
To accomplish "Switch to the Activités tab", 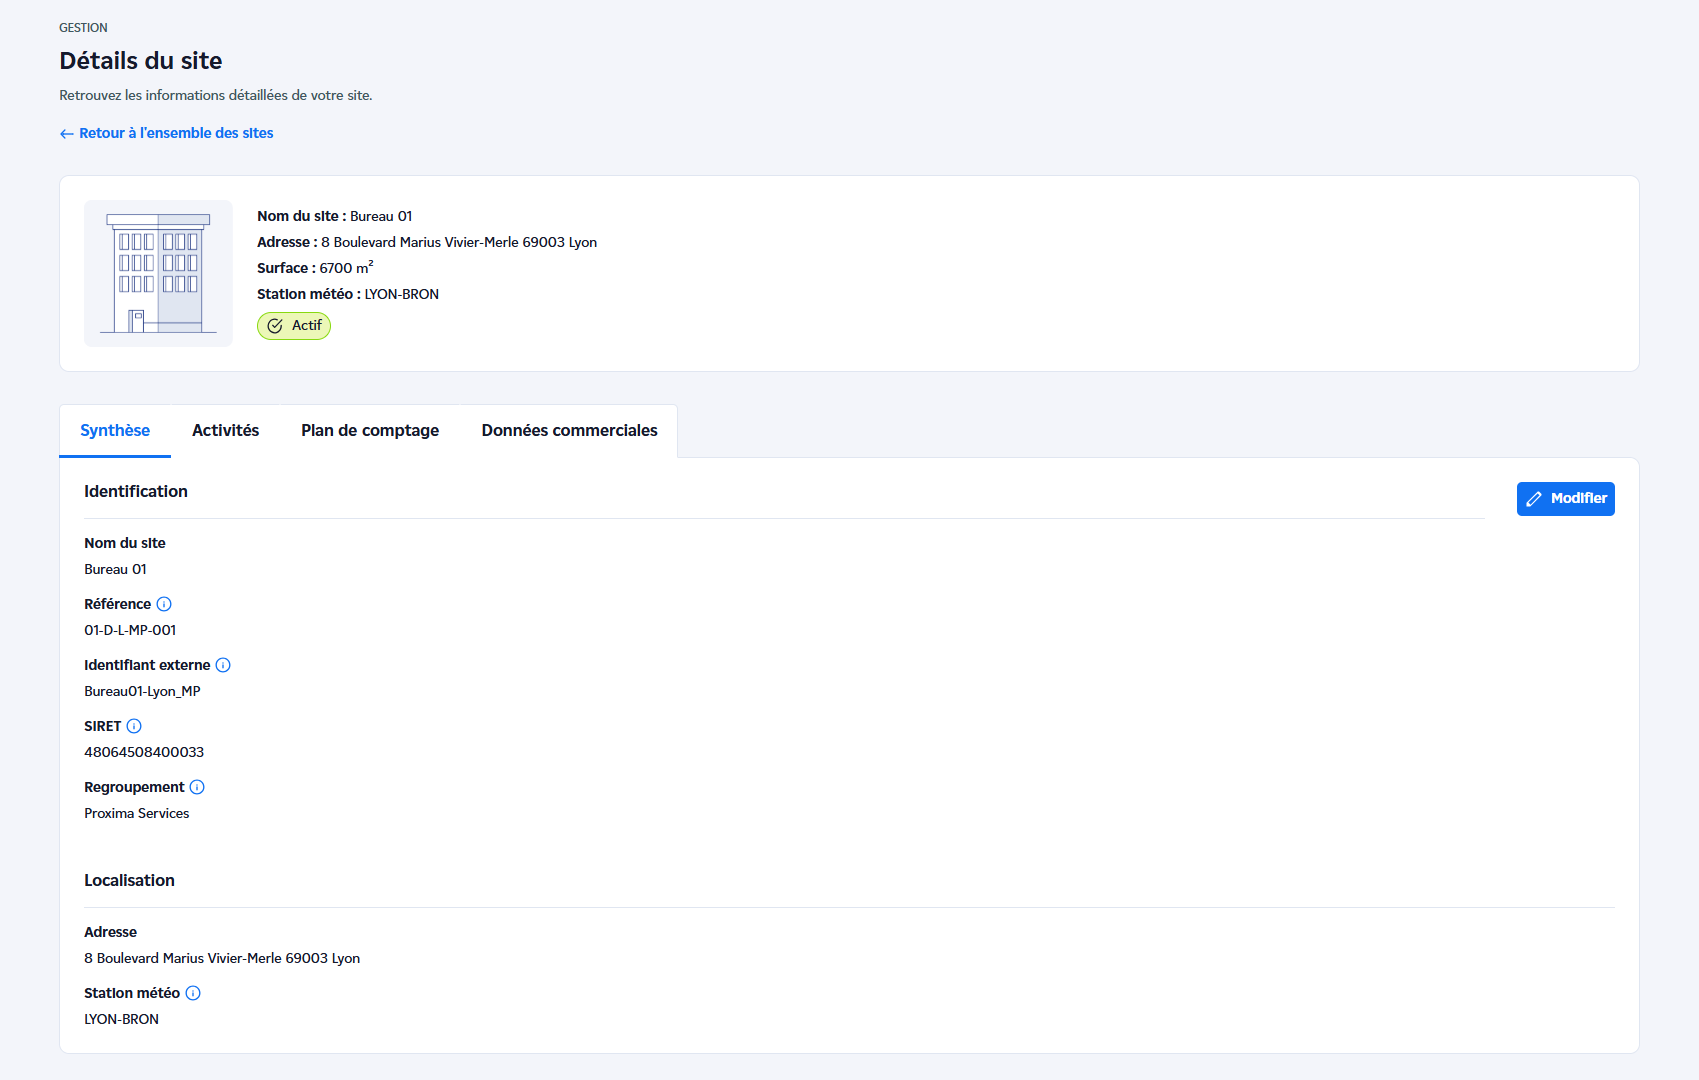I will 225,431.
